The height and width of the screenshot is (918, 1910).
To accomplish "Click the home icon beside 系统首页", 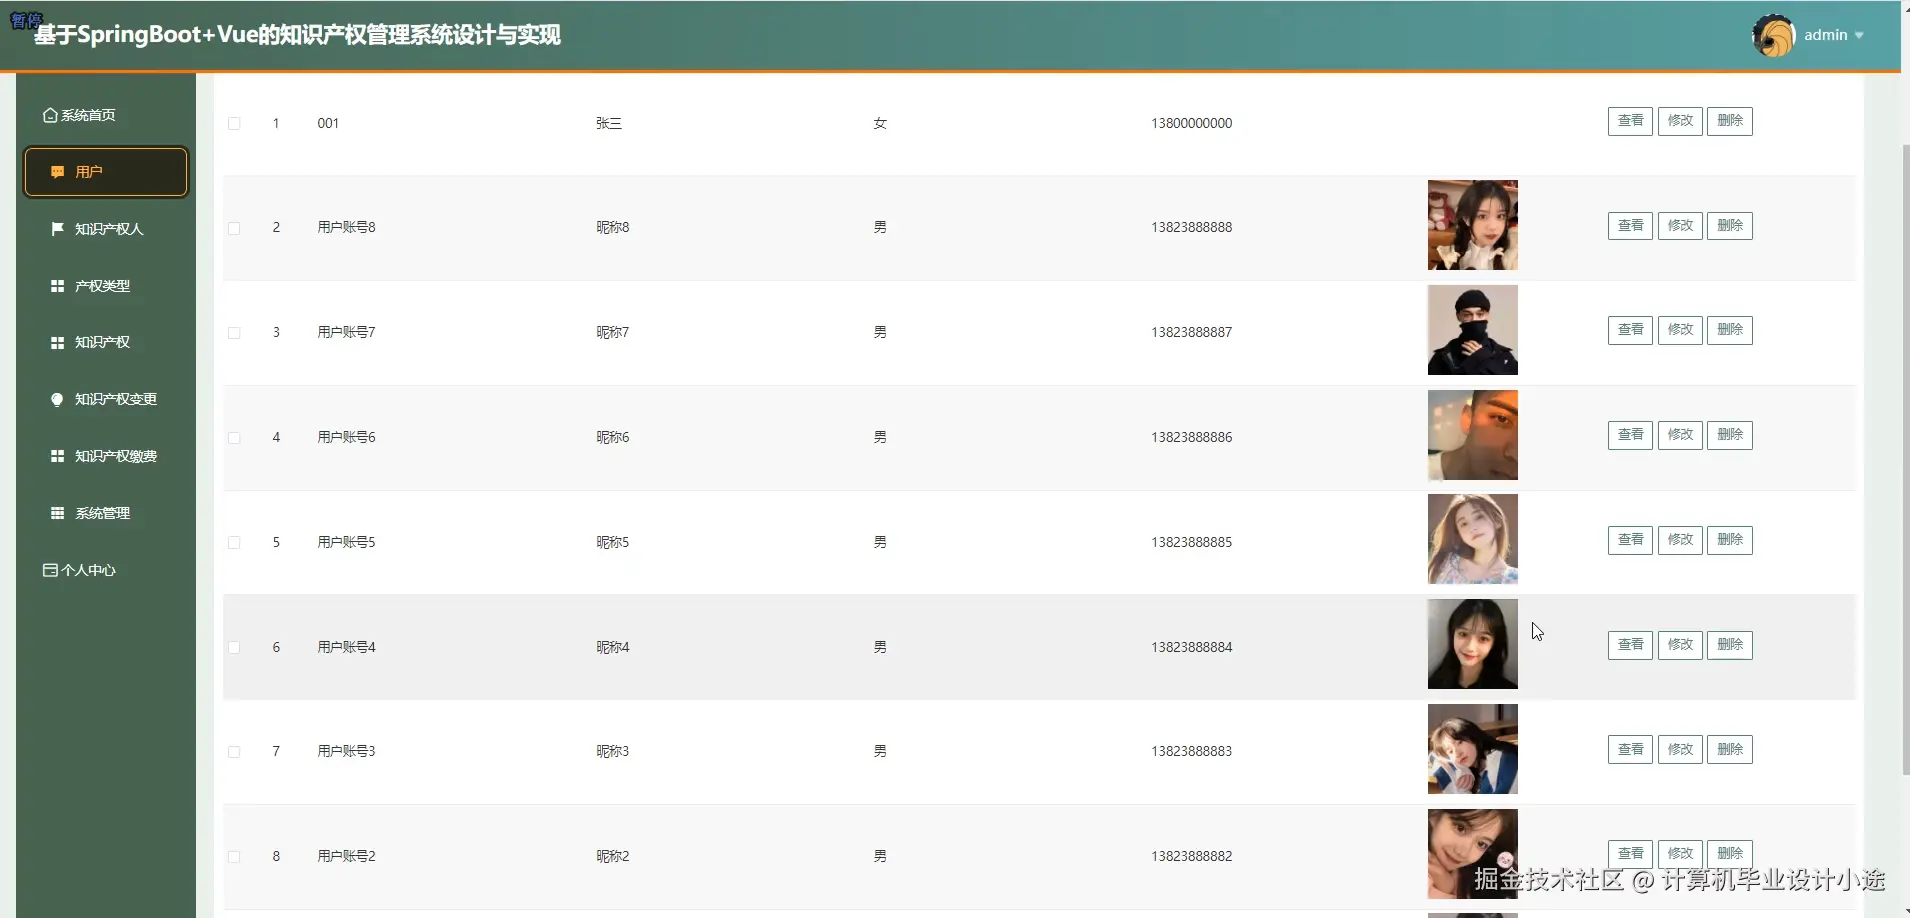I will (50, 115).
